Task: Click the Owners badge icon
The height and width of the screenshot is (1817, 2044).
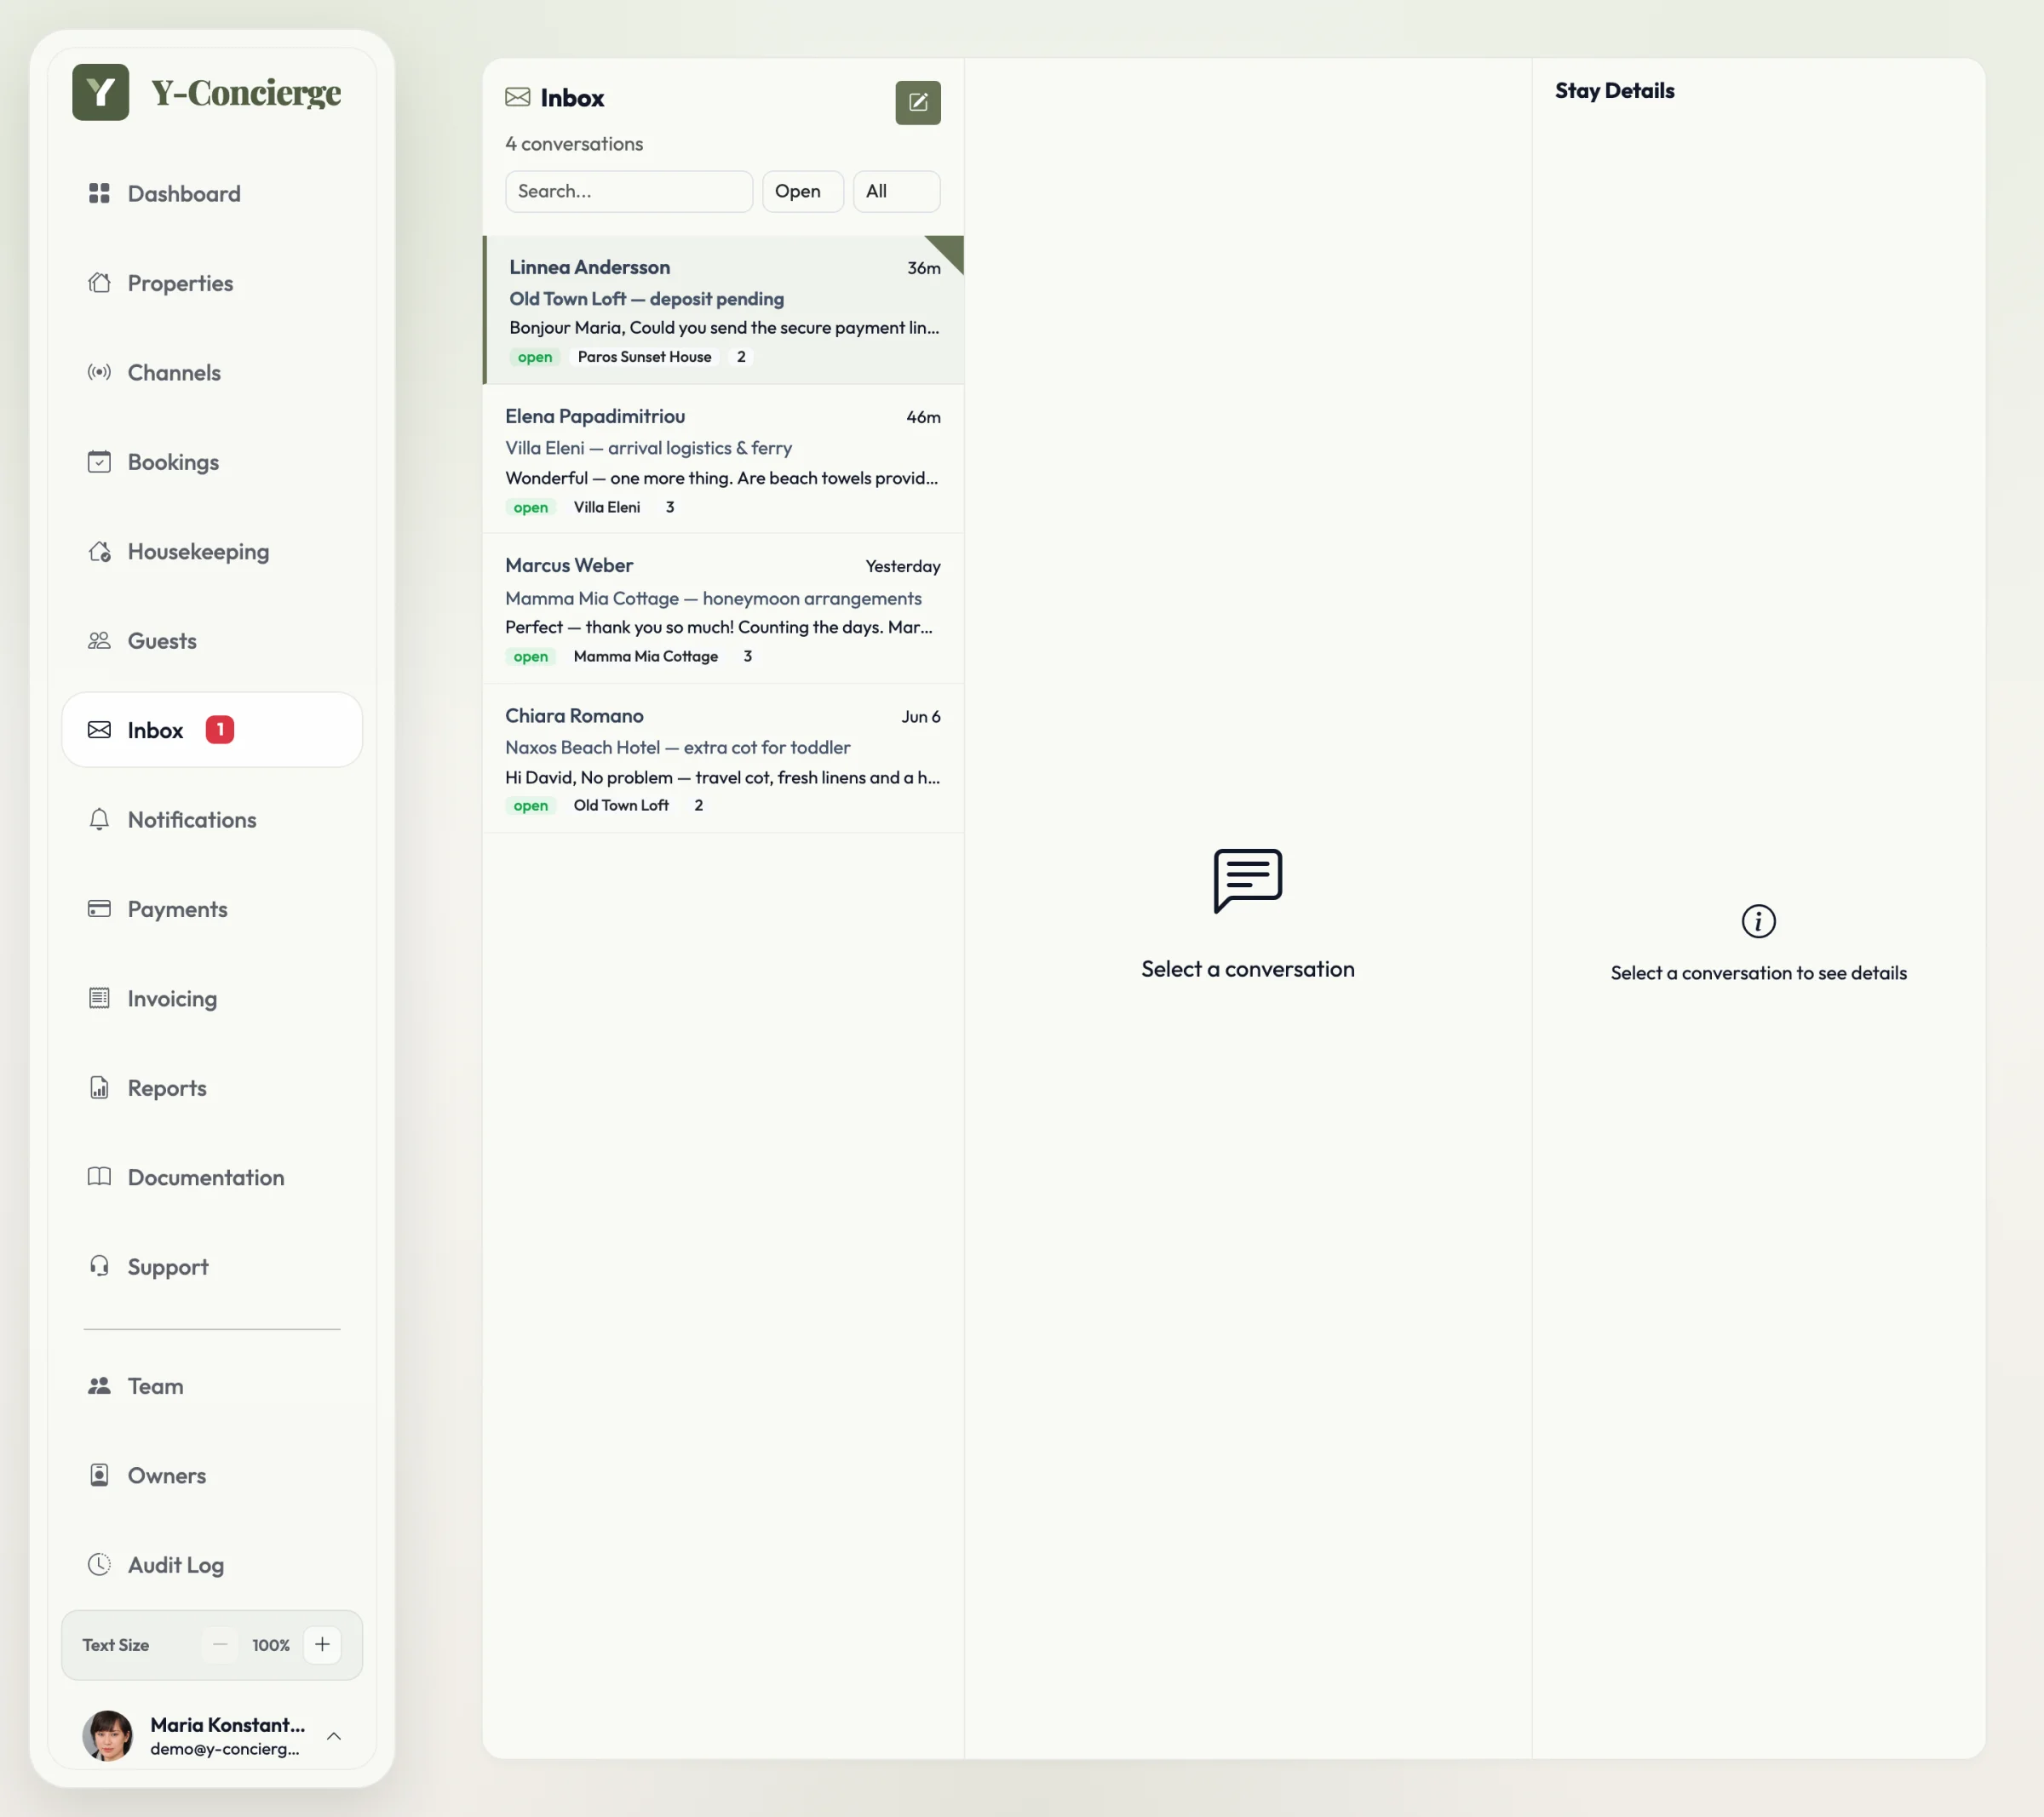Action: pyautogui.click(x=99, y=1475)
